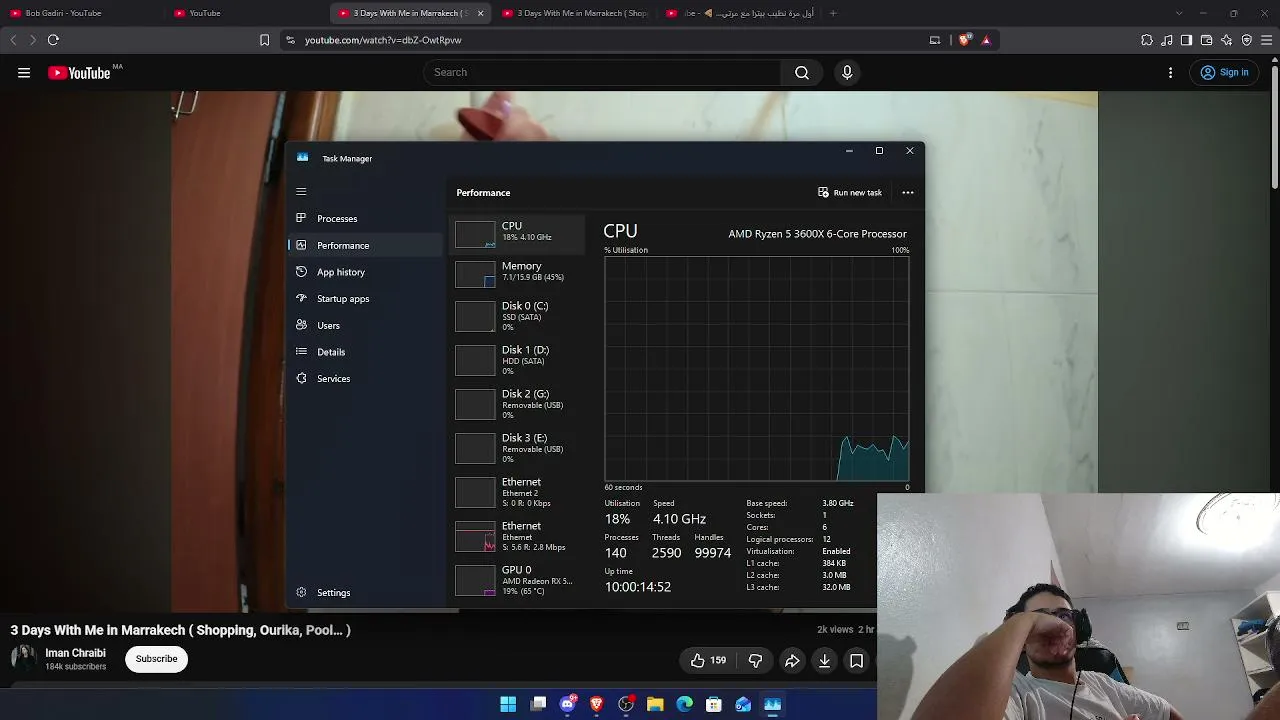Go to Startup apps in Task Manager

[x=343, y=298]
